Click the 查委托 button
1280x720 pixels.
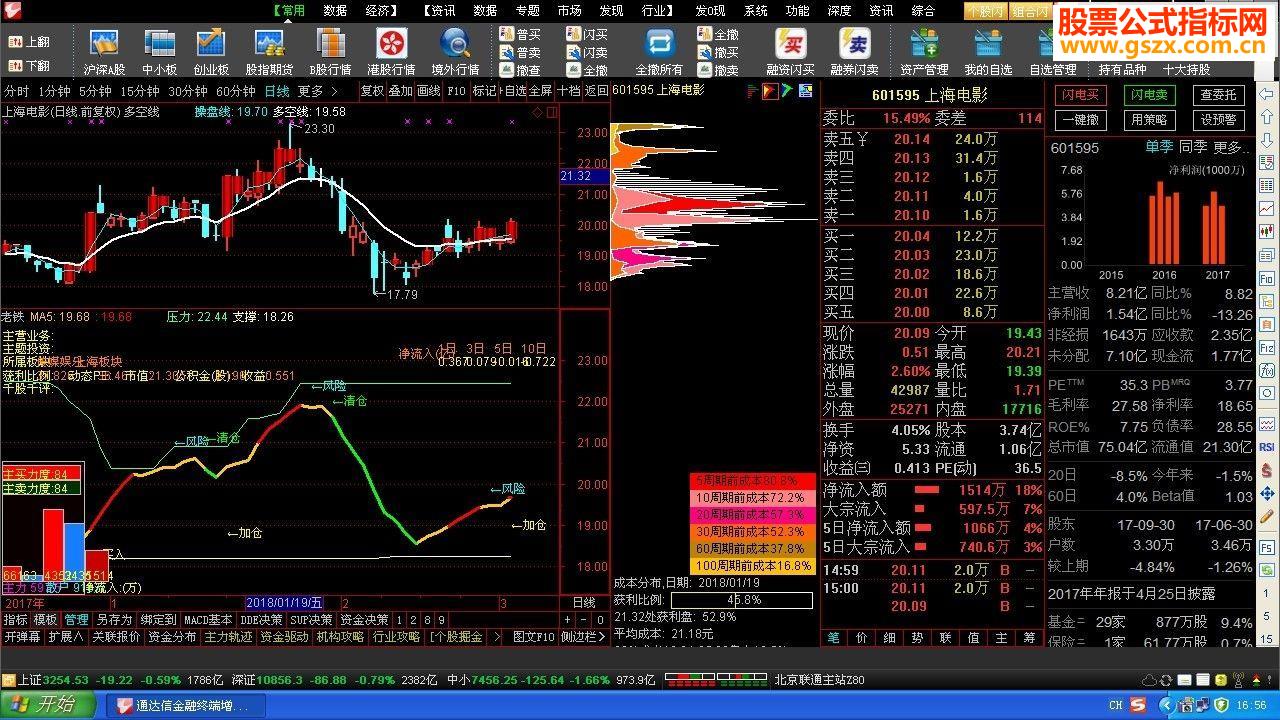coord(1218,95)
